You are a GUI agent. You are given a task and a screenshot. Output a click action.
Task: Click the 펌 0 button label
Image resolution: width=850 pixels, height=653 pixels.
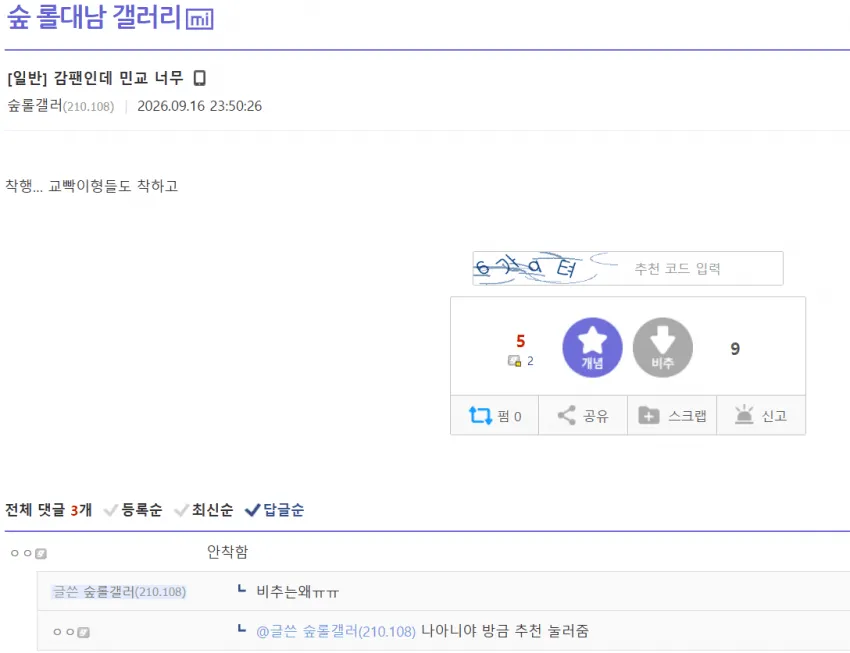point(509,416)
